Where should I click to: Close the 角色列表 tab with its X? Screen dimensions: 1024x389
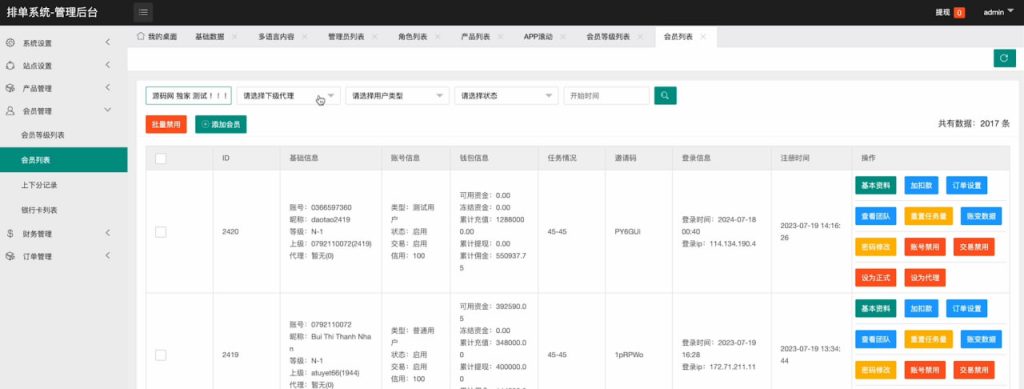point(438,37)
